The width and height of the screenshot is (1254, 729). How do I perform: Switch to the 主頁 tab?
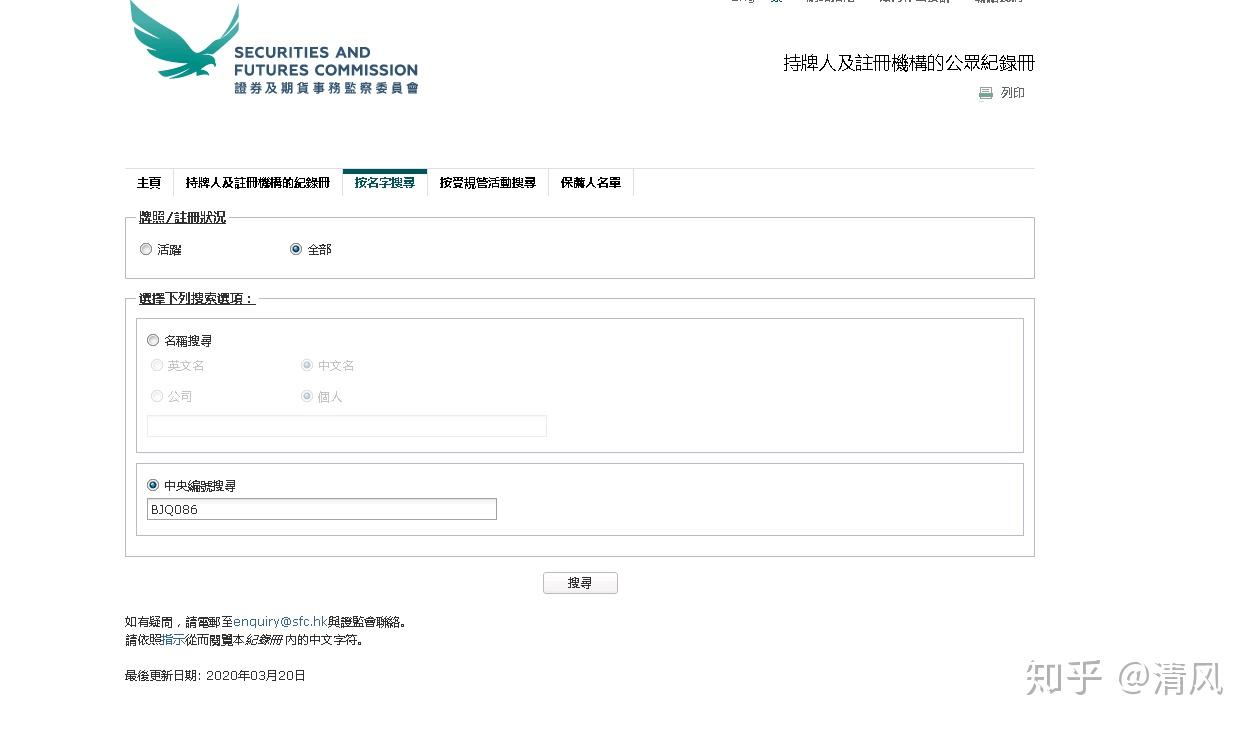(x=148, y=182)
